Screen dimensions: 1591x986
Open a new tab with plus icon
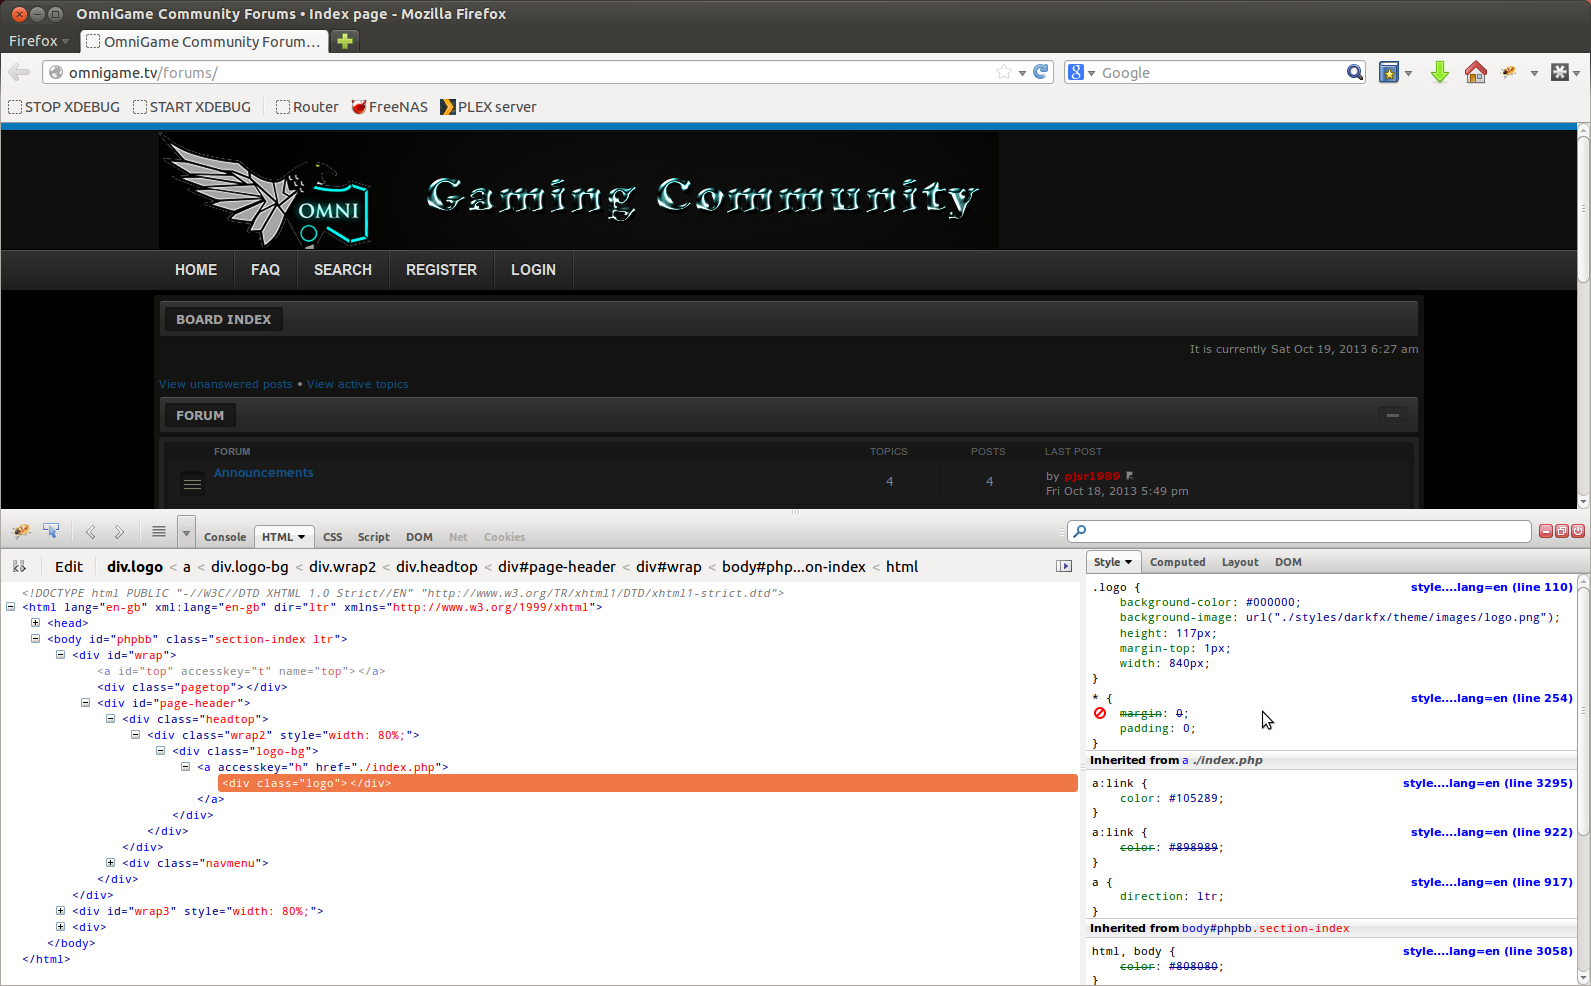point(344,41)
